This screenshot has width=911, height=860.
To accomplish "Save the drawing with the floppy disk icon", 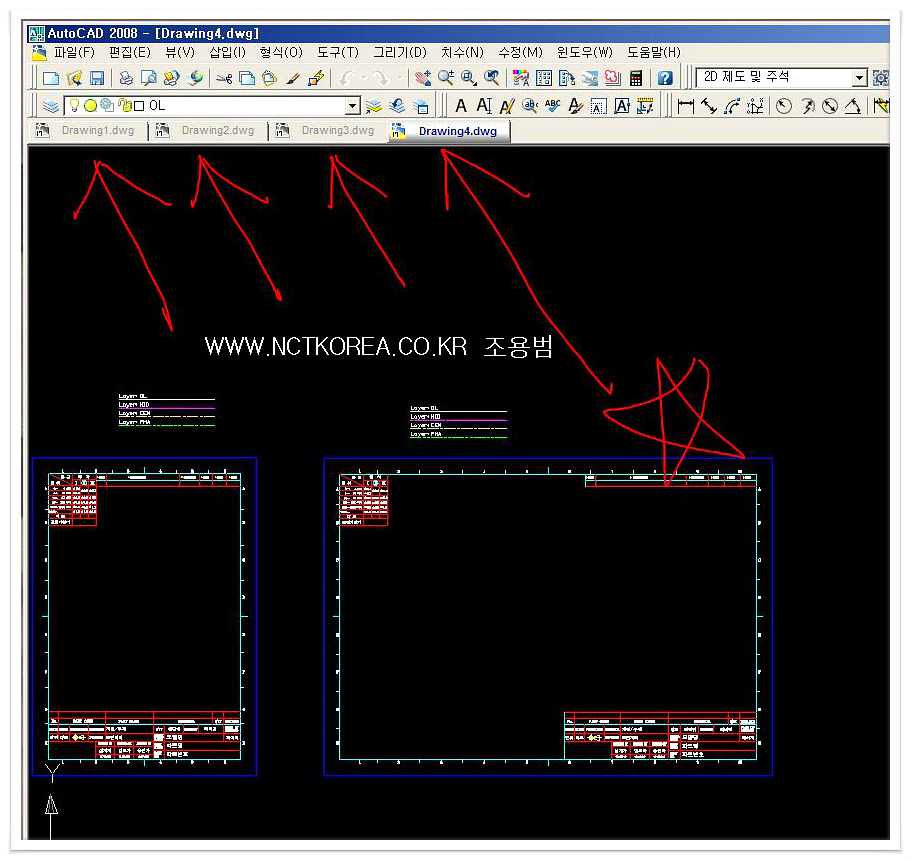I will point(97,78).
